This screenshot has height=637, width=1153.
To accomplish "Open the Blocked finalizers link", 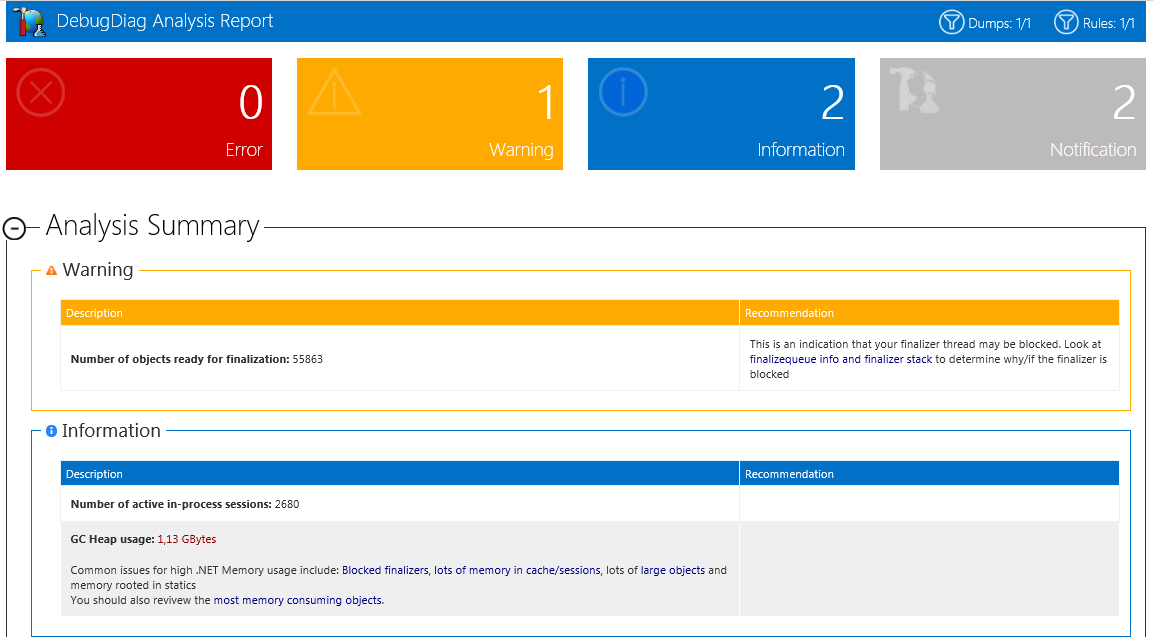I will [x=385, y=570].
